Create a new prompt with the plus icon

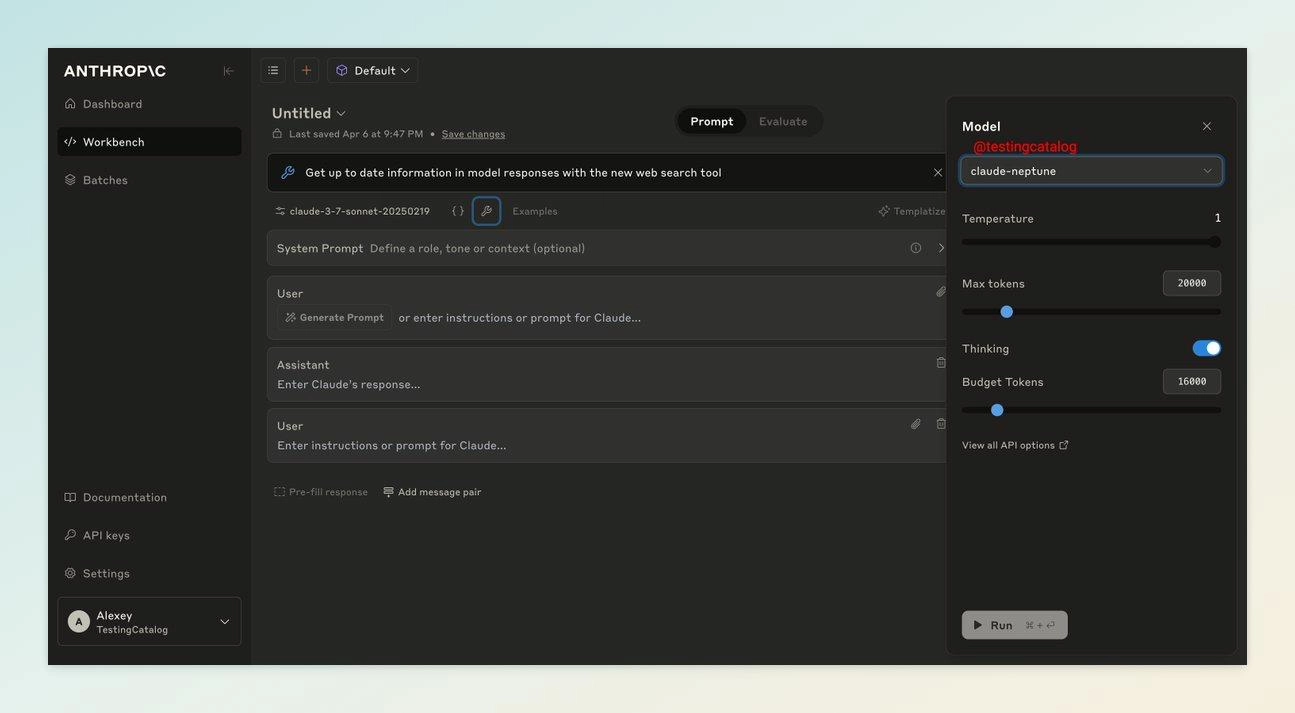306,70
